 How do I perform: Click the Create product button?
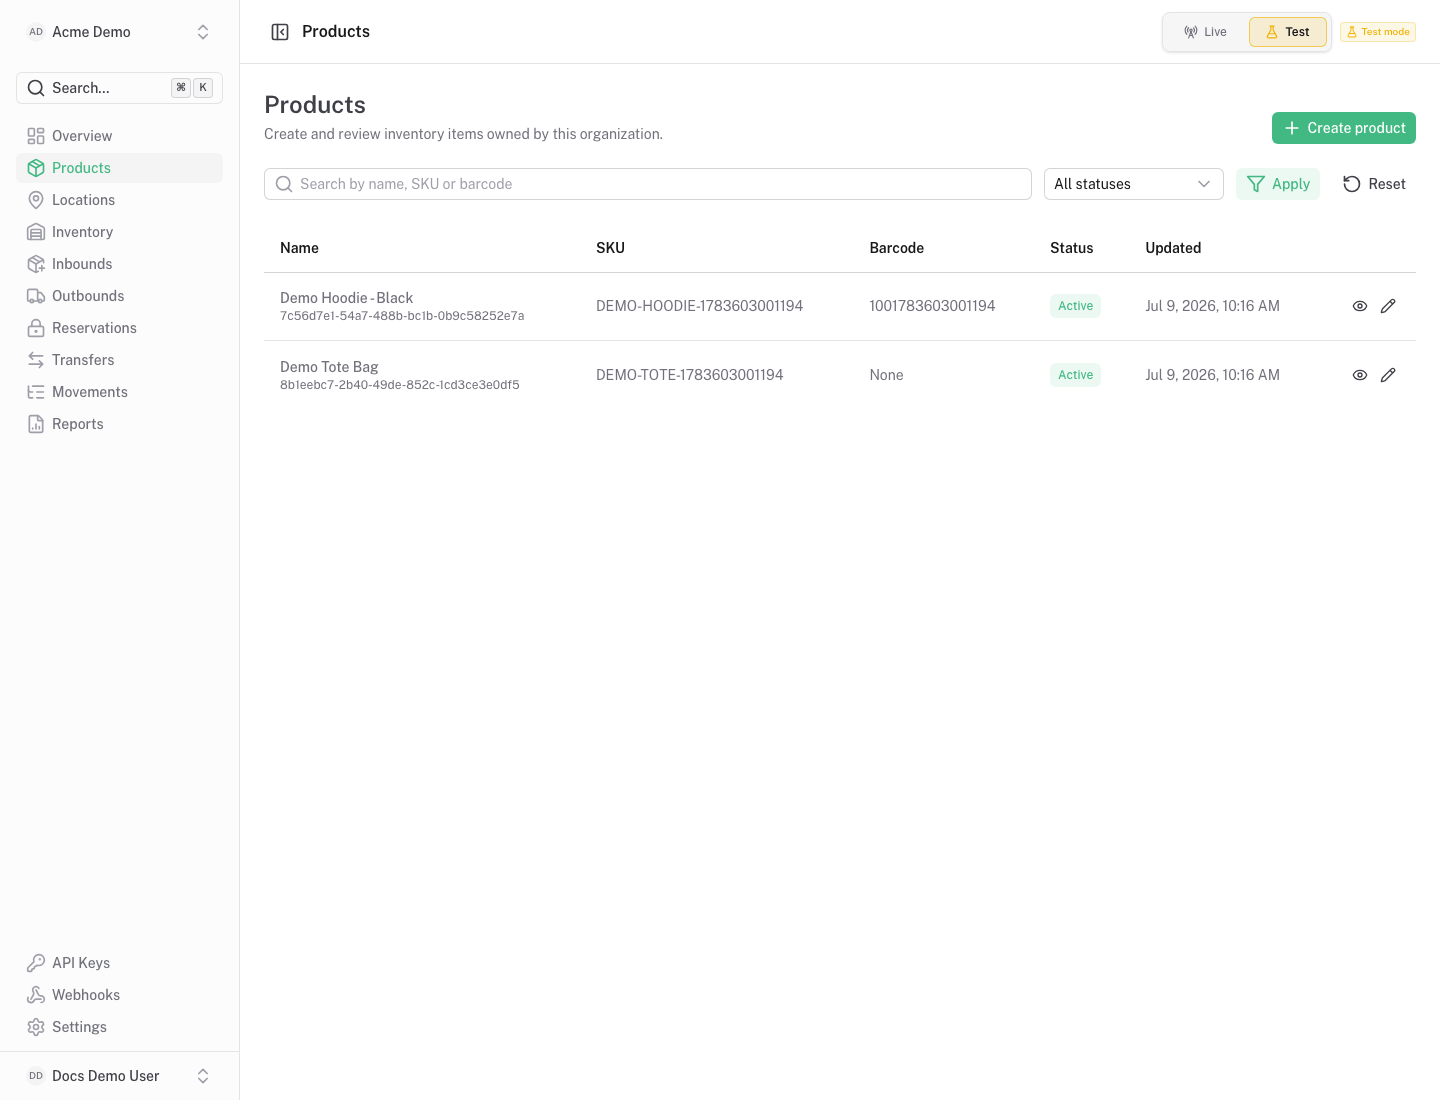[x=1344, y=128]
